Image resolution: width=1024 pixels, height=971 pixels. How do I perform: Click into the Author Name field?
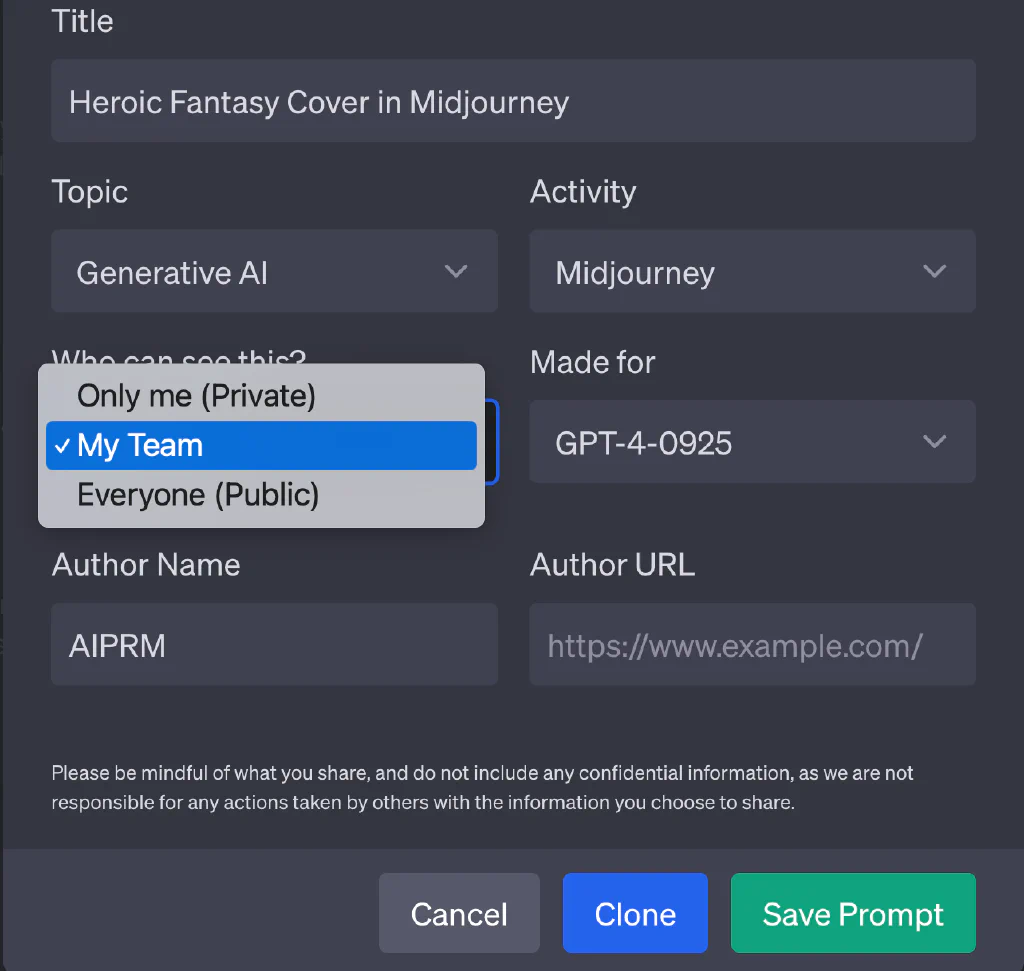[274, 645]
